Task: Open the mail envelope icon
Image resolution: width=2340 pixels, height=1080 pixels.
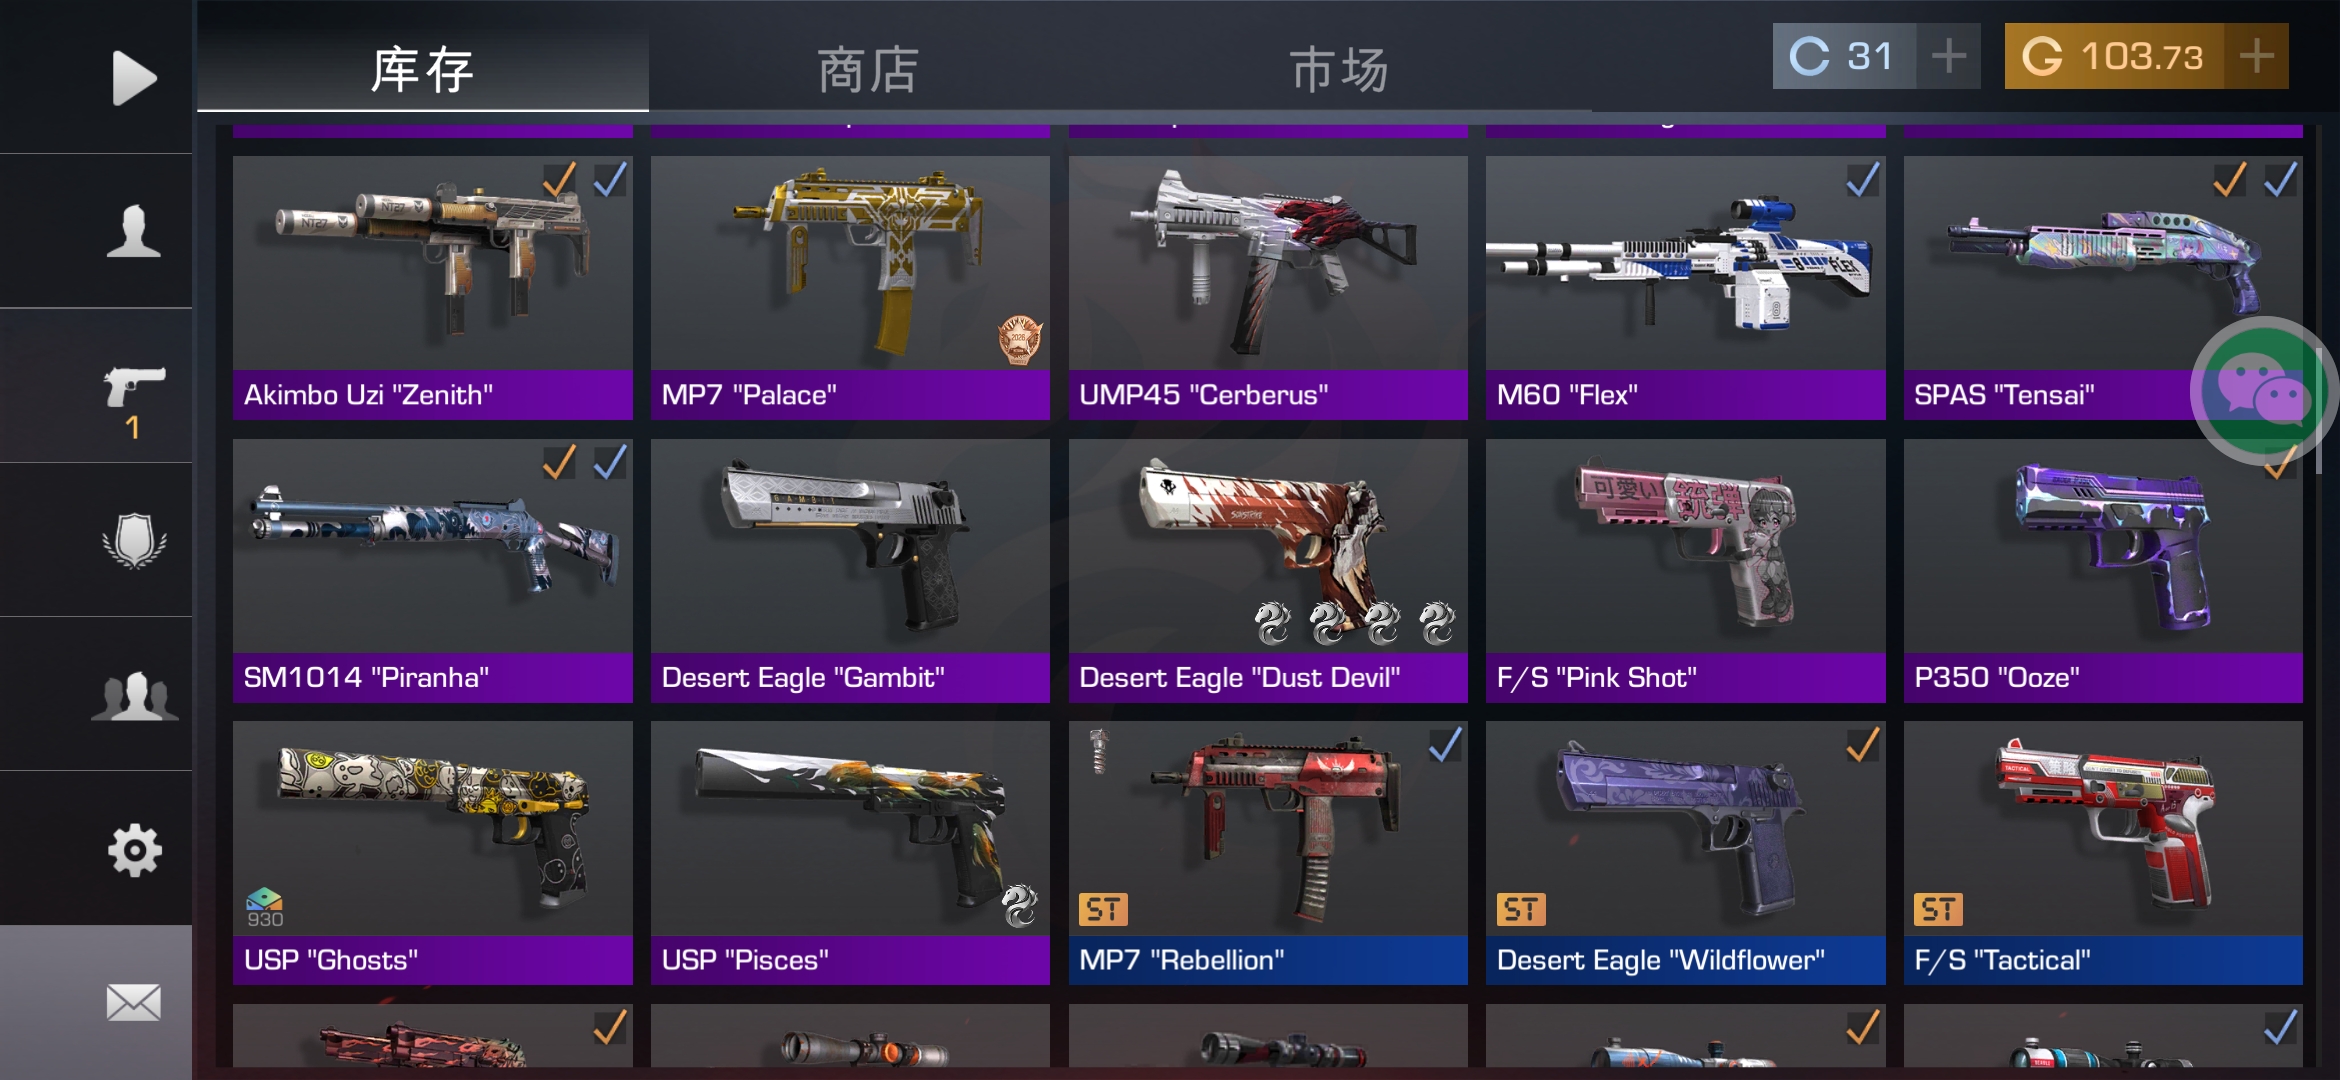Action: point(134,1003)
